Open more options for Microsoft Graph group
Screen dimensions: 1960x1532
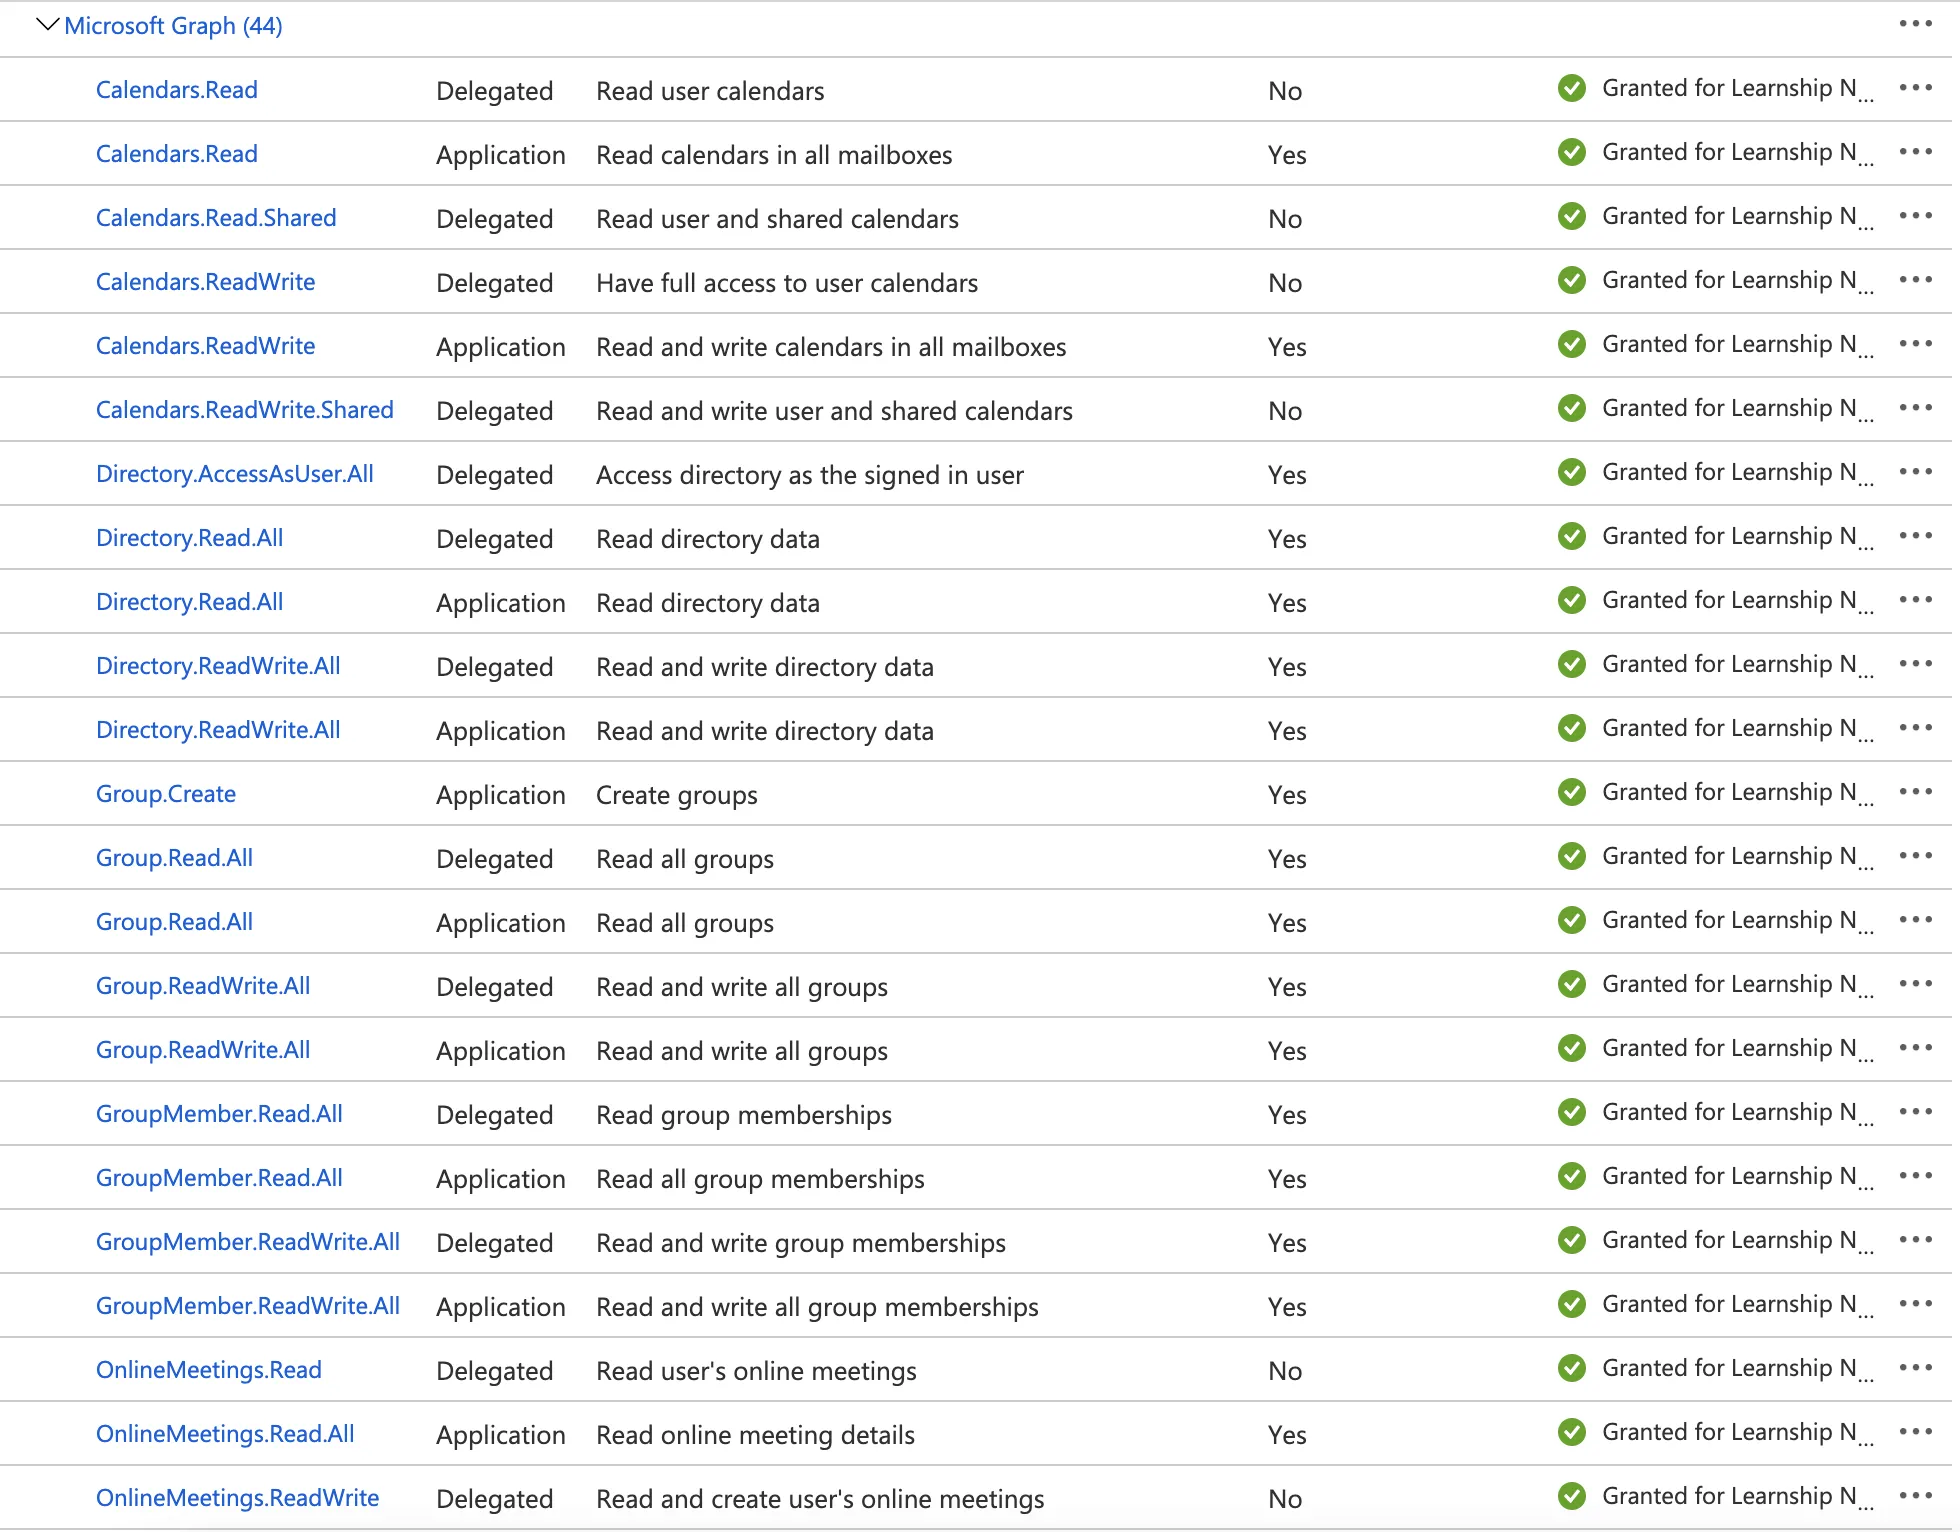tap(1915, 25)
